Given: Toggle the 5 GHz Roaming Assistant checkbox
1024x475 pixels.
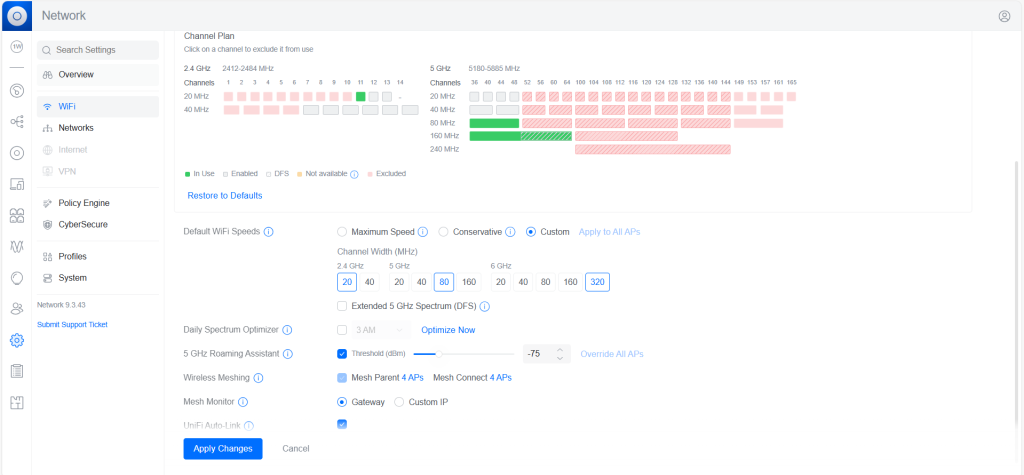Looking at the screenshot, I should point(342,354).
